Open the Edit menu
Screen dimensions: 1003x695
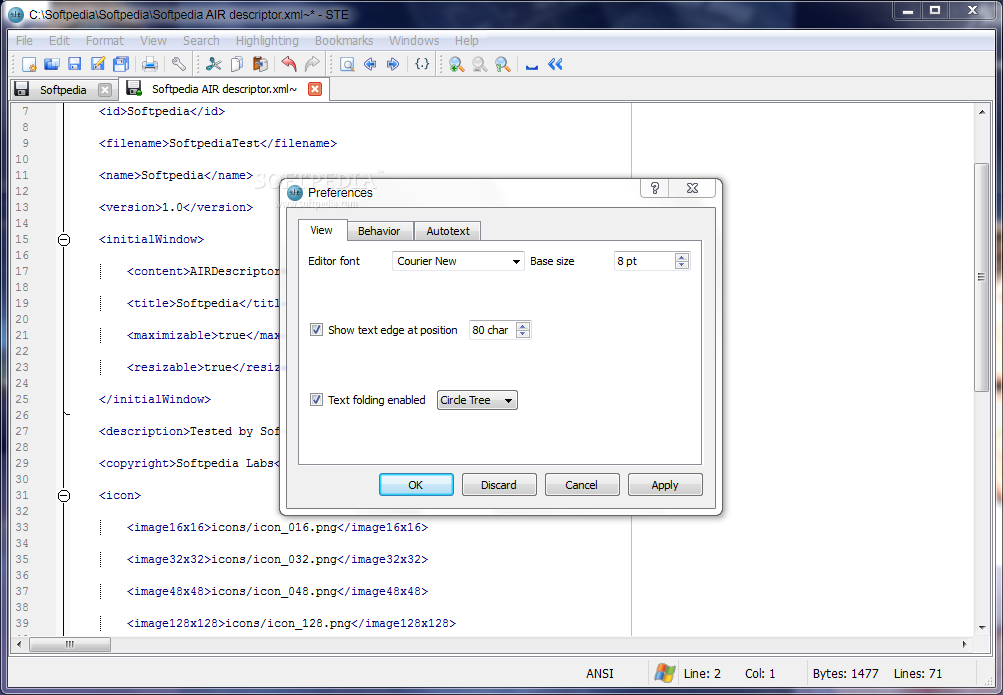59,40
